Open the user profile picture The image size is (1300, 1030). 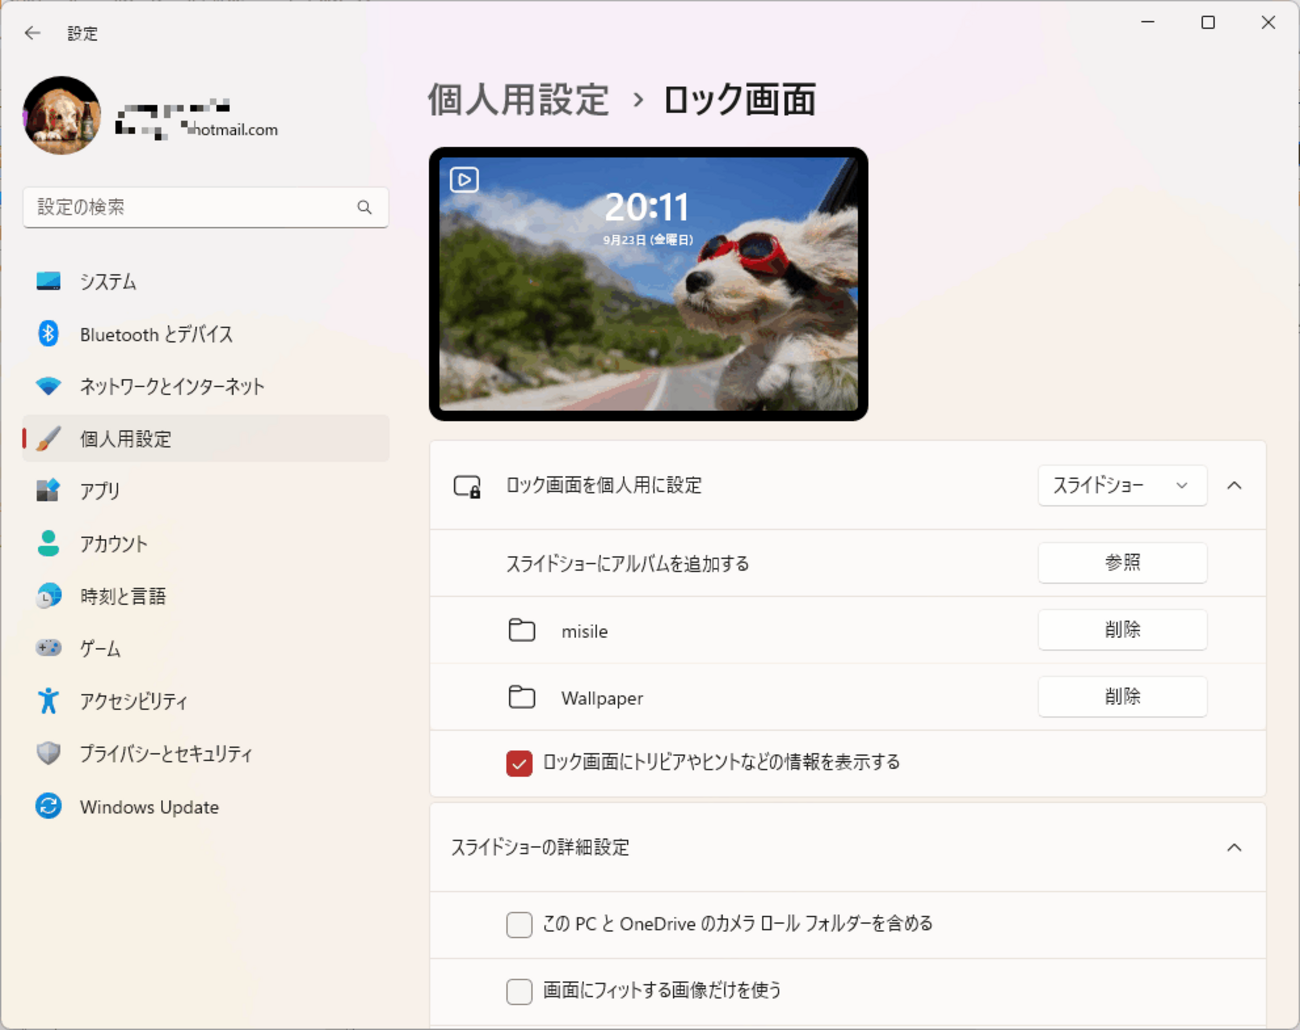pyautogui.click(x=62, y=116)
